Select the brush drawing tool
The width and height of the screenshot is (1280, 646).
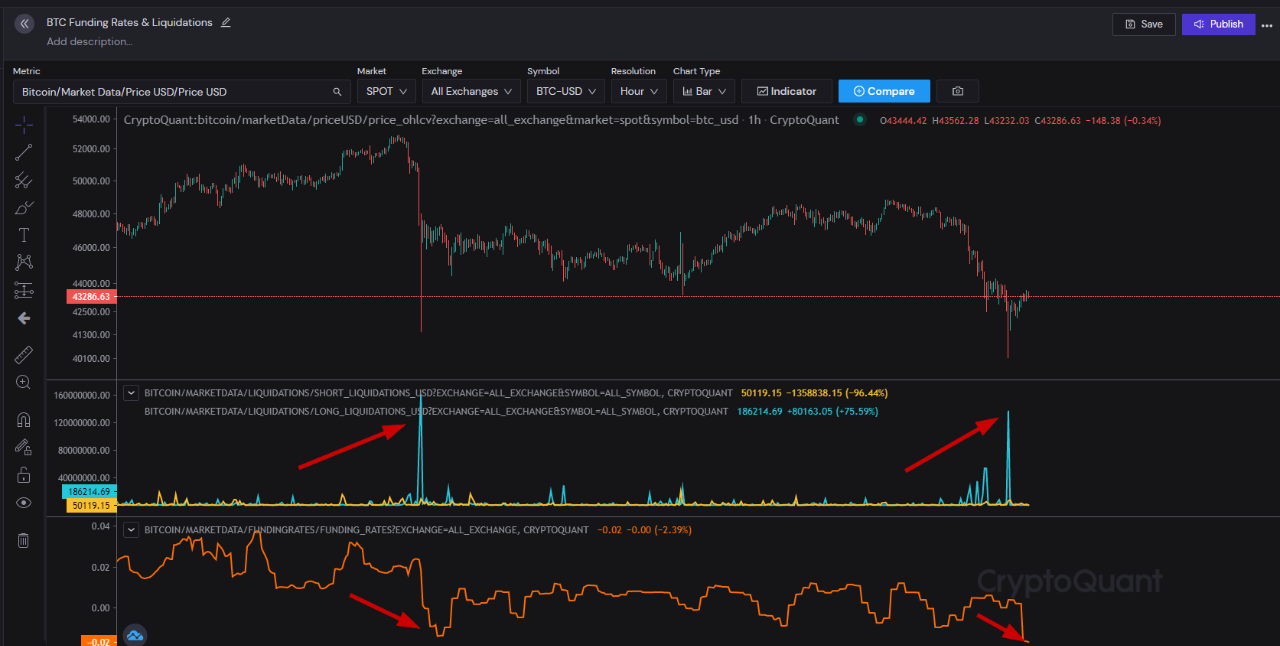click(24, 208)
